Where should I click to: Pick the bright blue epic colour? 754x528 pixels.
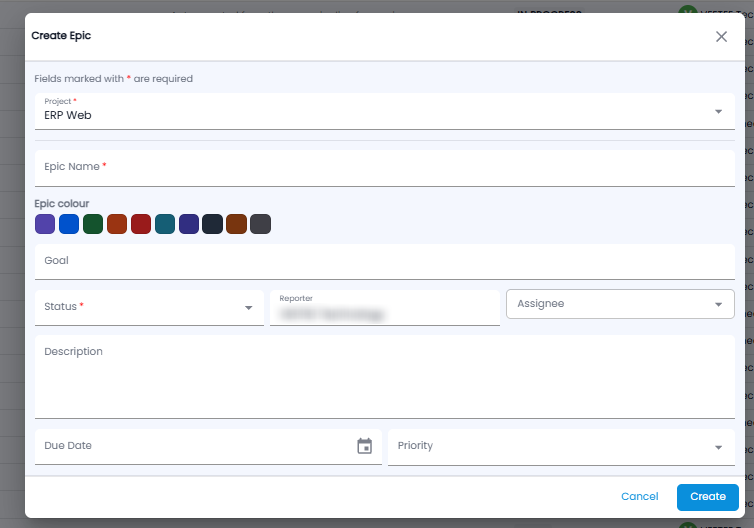69,224
